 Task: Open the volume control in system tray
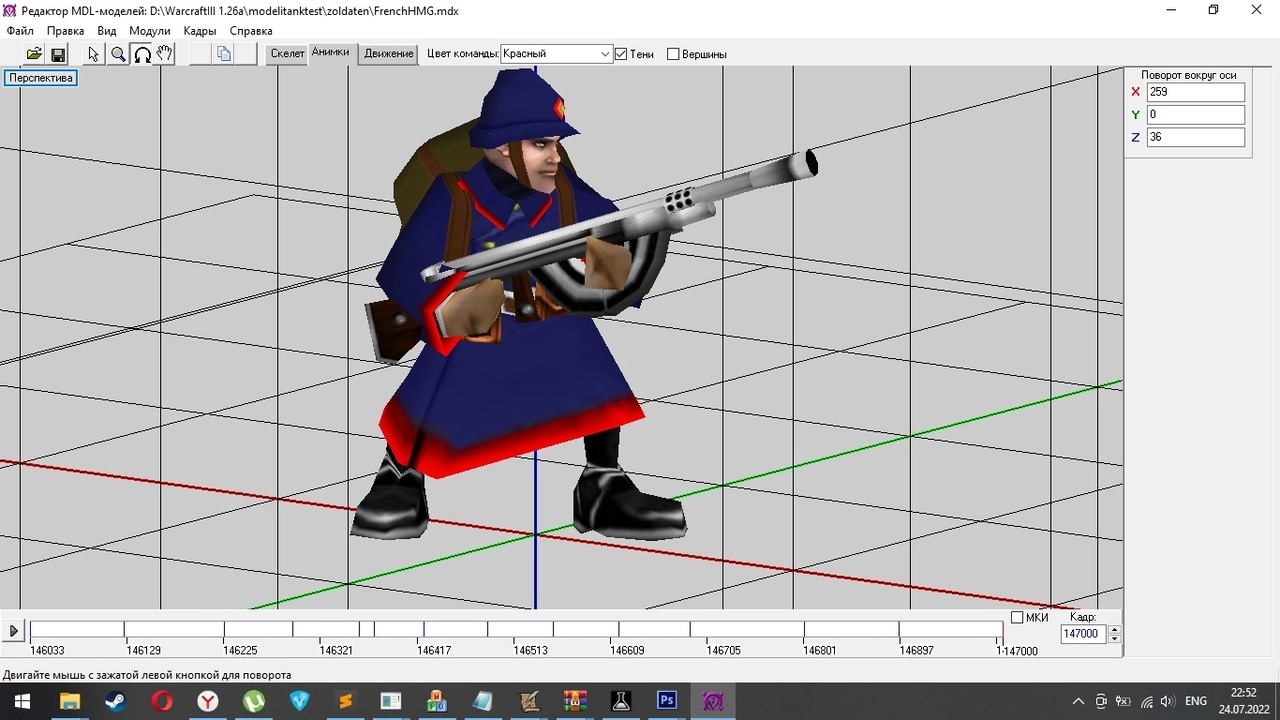1167,701
